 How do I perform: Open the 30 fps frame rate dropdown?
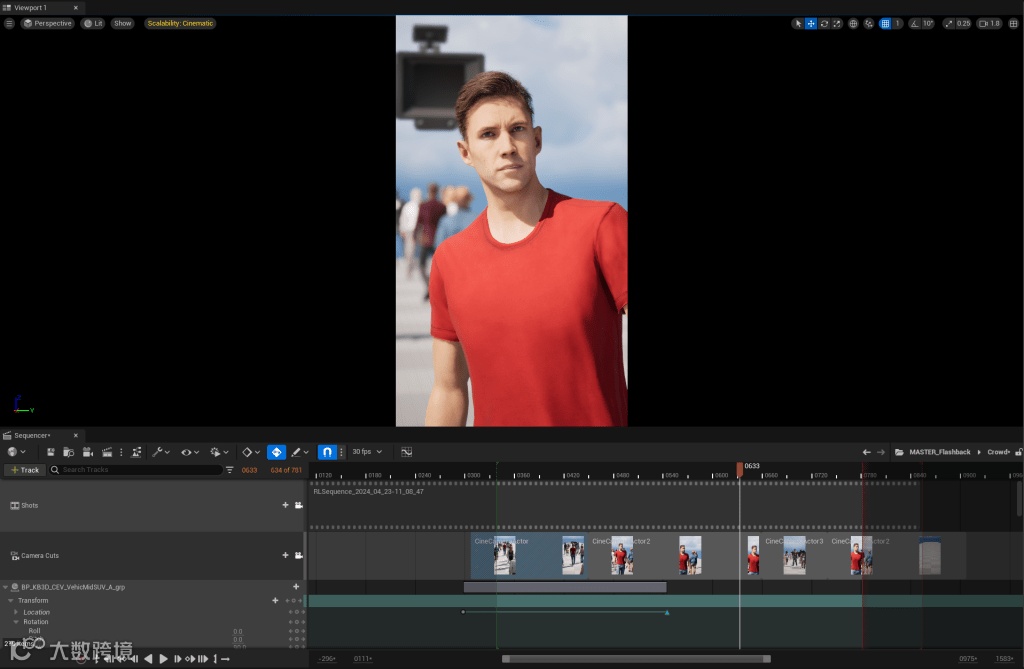(366, 452)
